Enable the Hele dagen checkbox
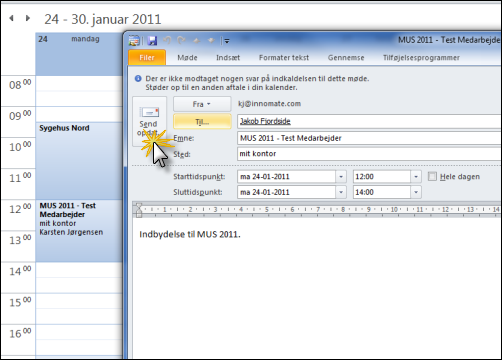Screen dimensions: 502x360 tap(432, 176)
